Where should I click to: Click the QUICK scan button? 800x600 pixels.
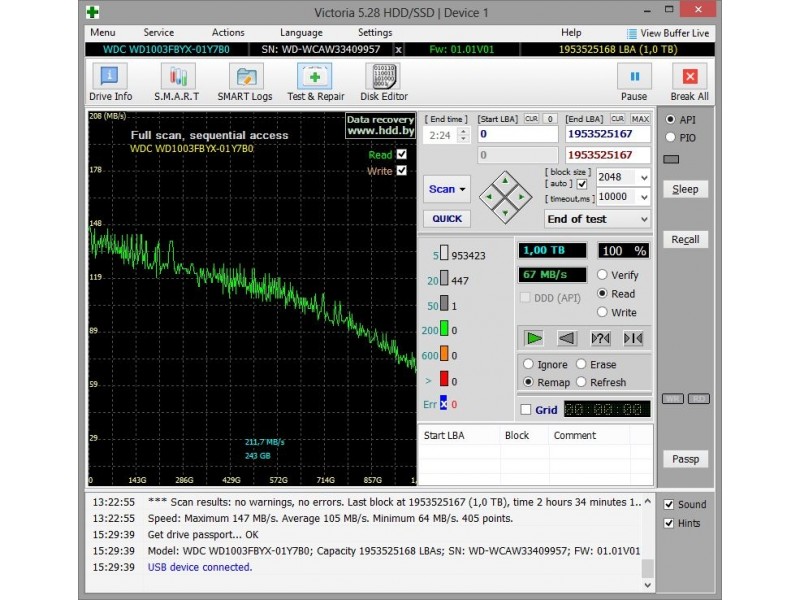click(x=447, y=219)
